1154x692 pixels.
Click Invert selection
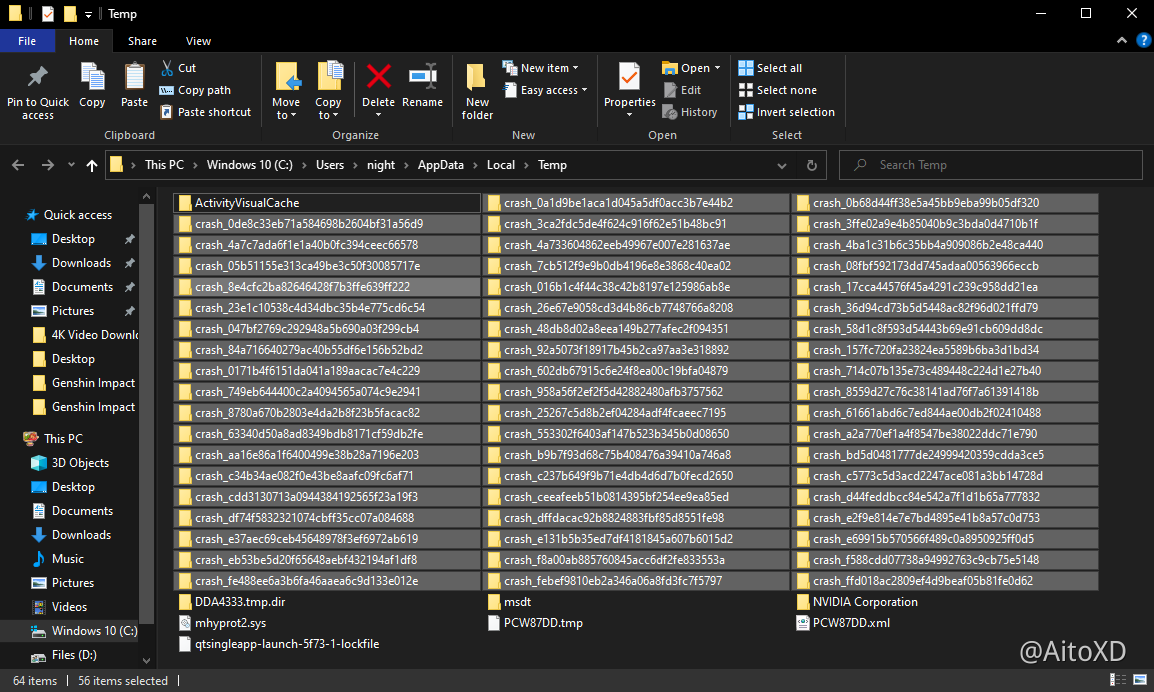pos(787,111)
